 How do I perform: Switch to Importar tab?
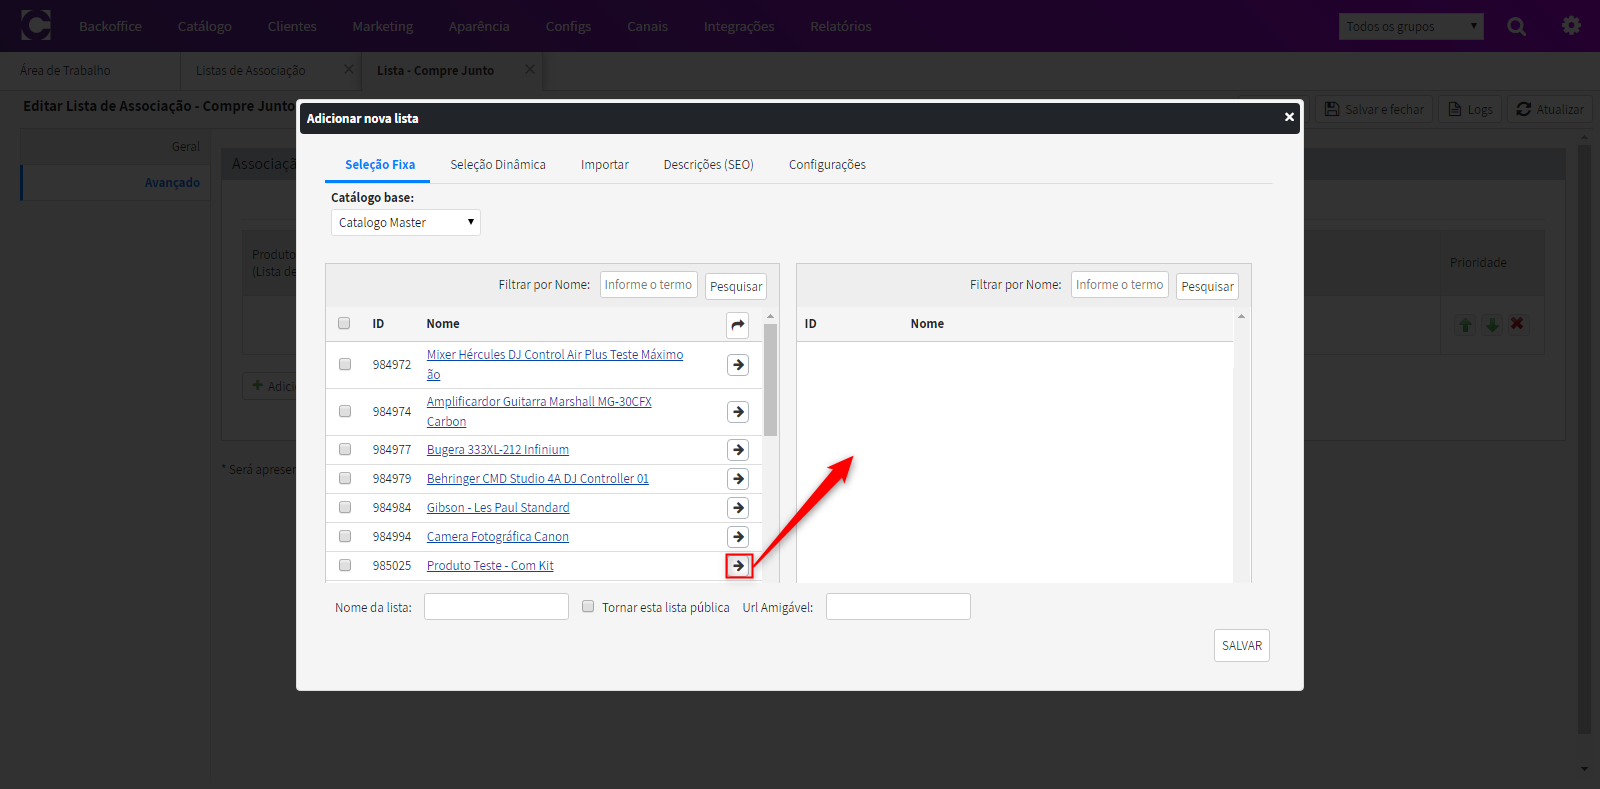pyautogui.click(x=605, y=164)
